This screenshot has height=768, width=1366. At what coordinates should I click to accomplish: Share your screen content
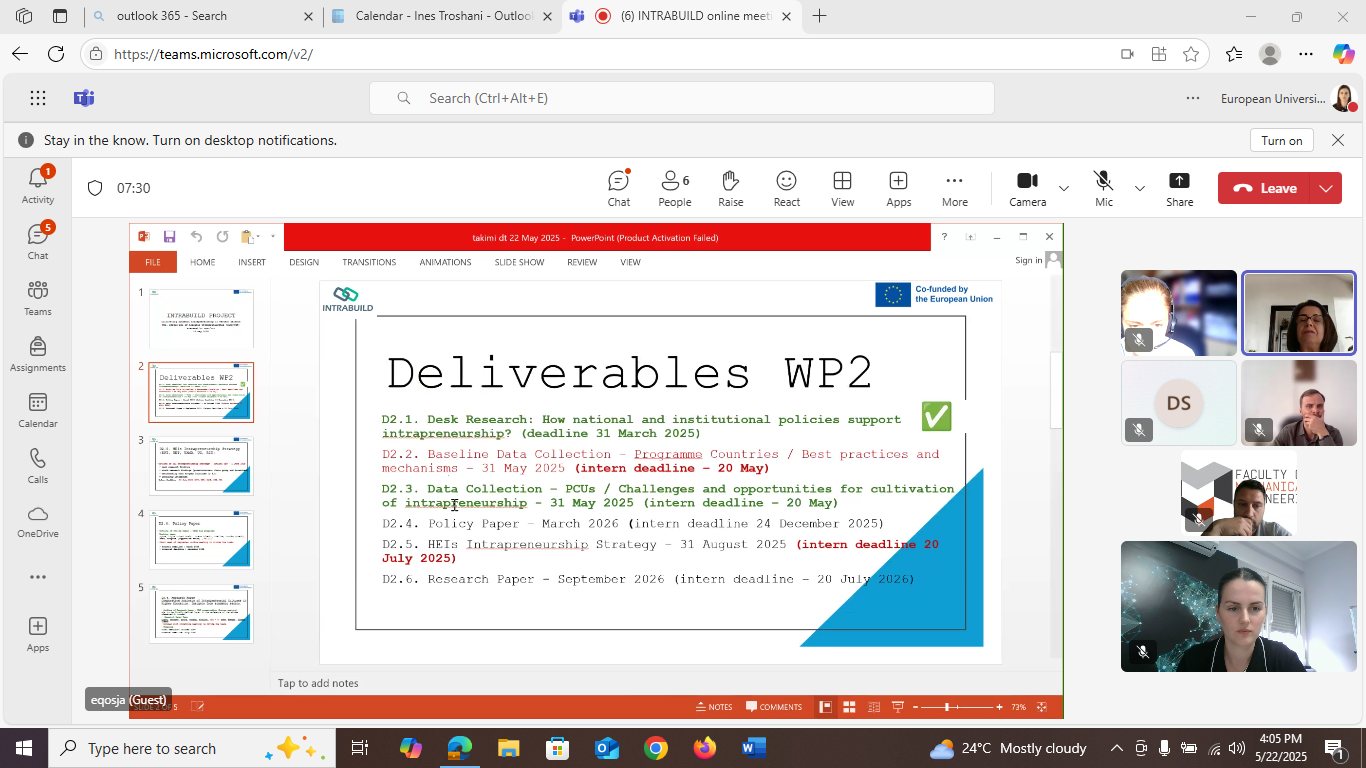click(x=1180, y=188)
